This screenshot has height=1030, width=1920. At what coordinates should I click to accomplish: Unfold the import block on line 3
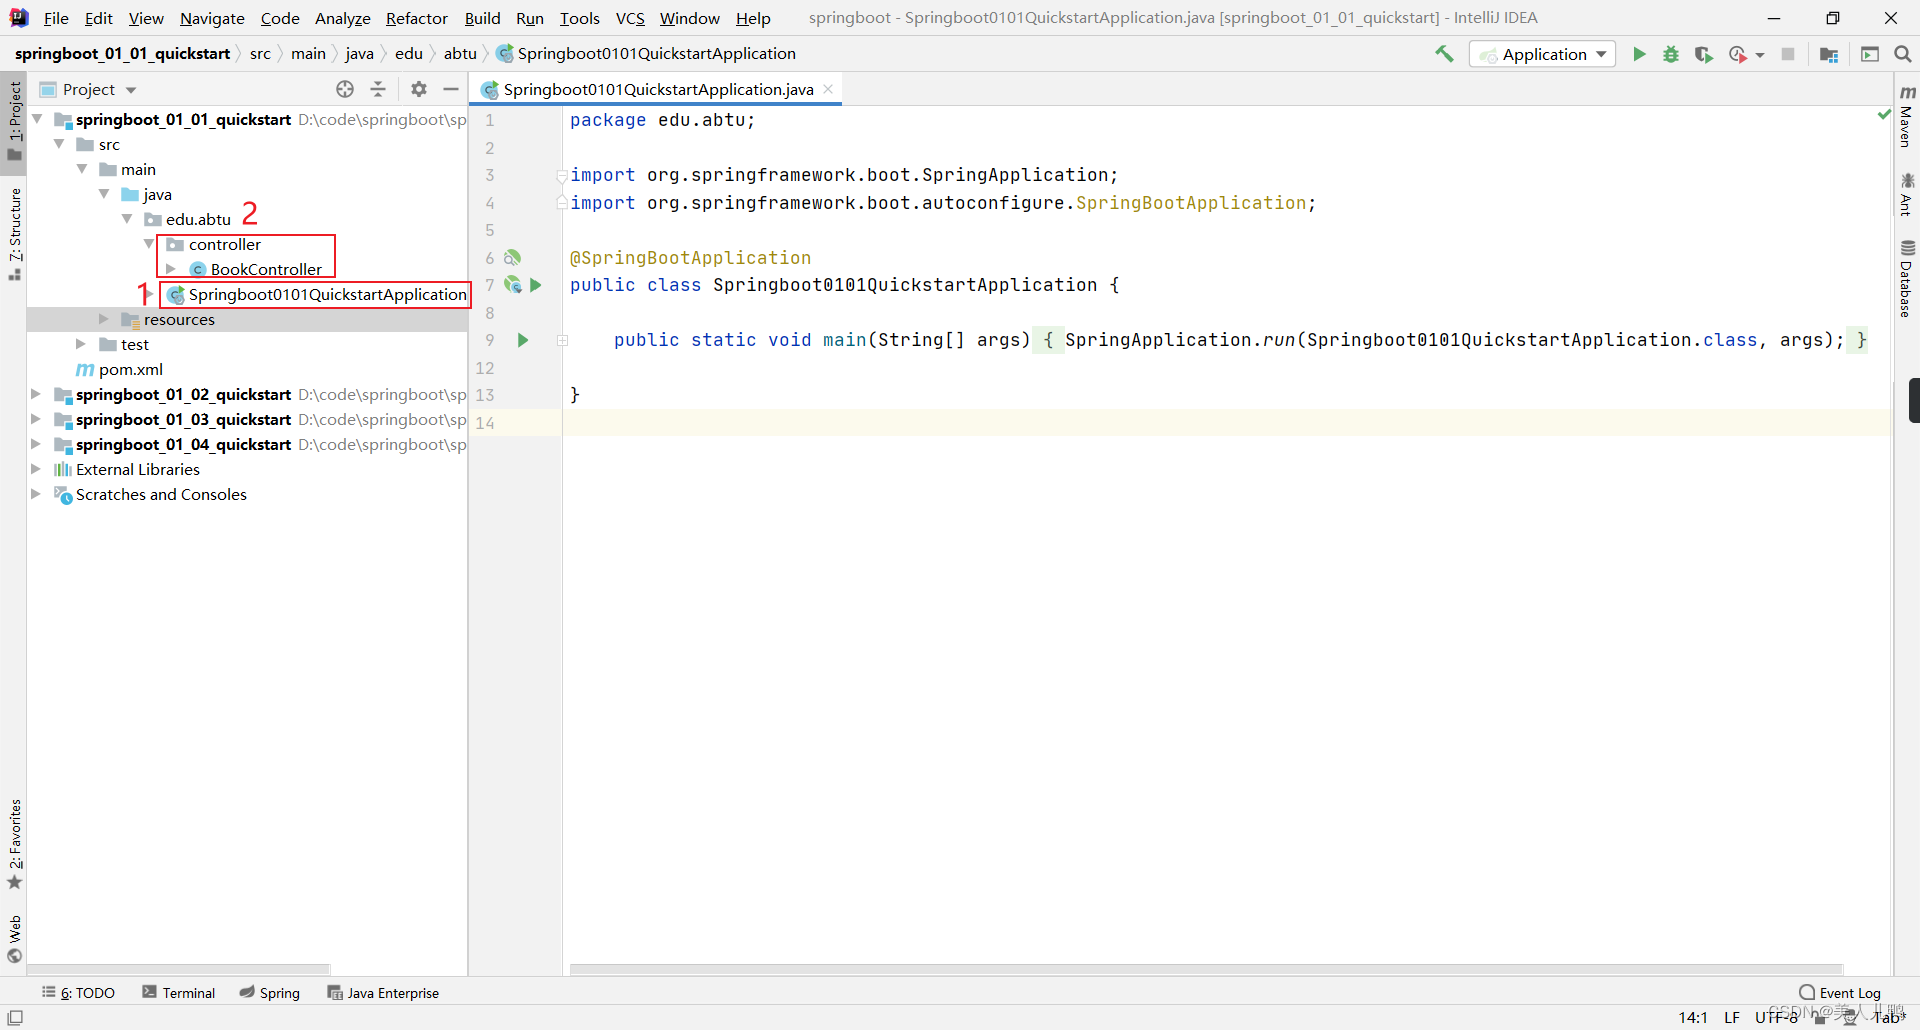click(x=562, y=175)
